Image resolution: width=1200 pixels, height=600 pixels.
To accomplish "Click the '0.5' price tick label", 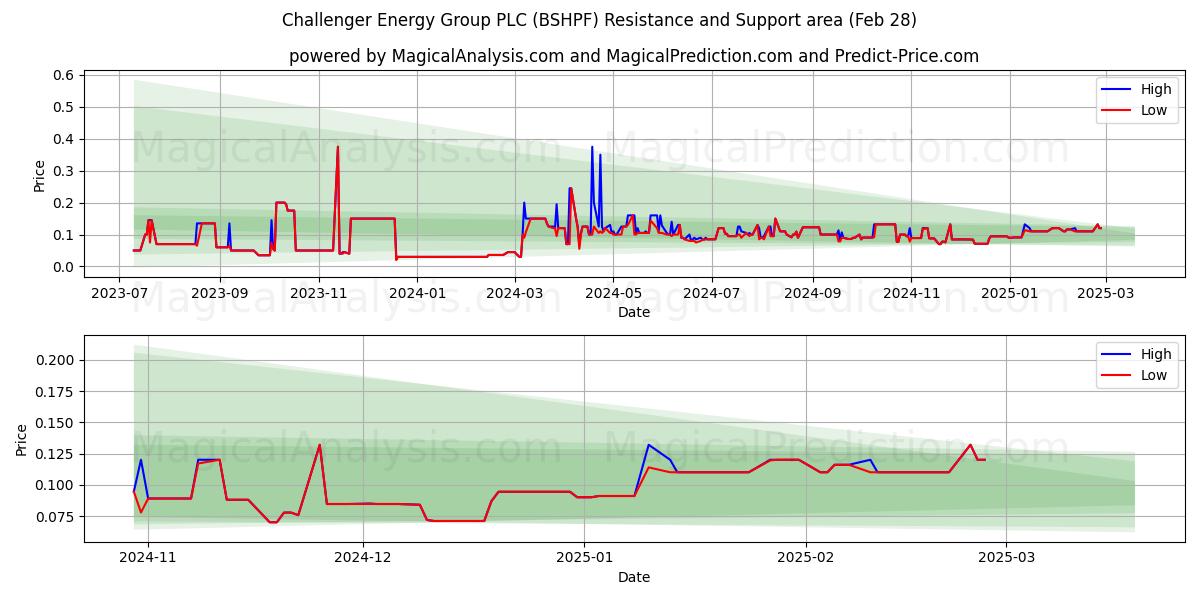I will point(64,108).
